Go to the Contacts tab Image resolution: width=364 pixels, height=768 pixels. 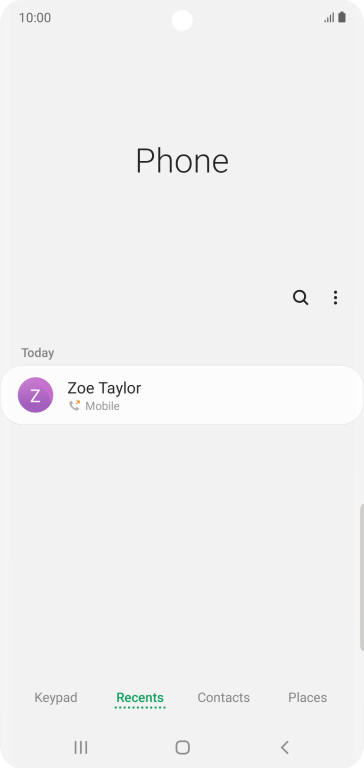[x=223, y=697]
